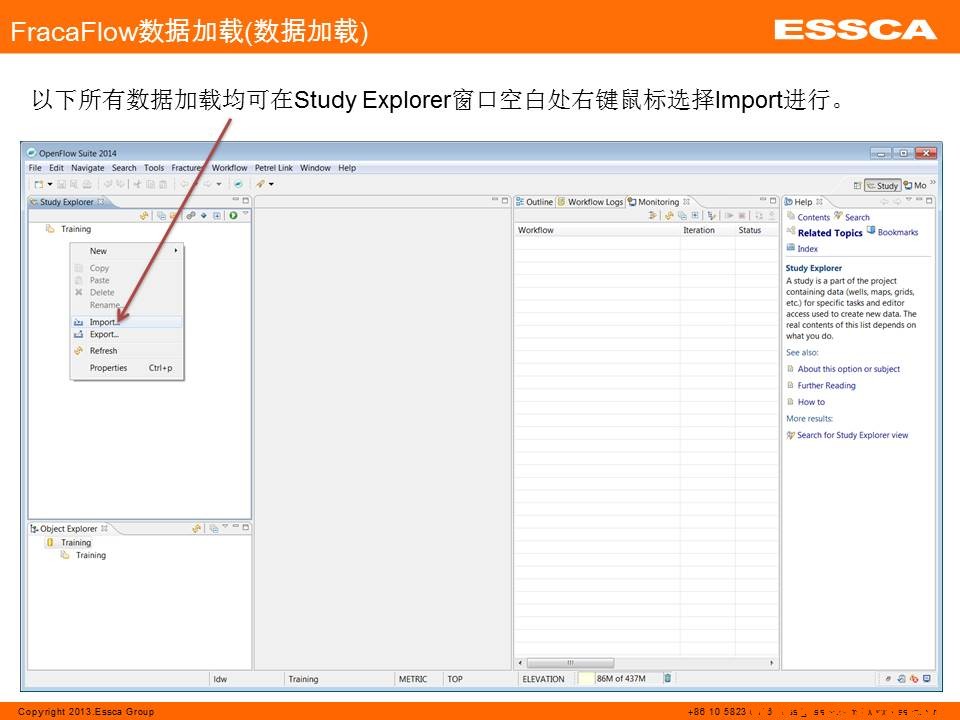Minimize the Monitoring panel view
The height and width of the screenshot is (720, 960).
point(761,202)
